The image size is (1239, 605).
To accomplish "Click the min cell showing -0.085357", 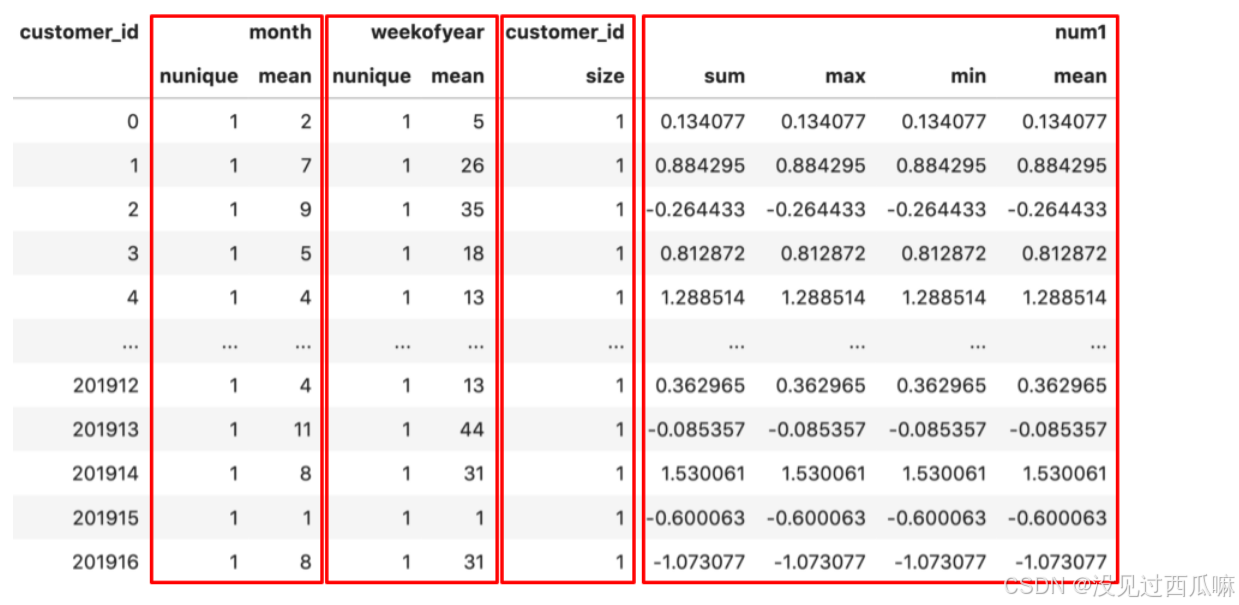I will tap(940, 430).
